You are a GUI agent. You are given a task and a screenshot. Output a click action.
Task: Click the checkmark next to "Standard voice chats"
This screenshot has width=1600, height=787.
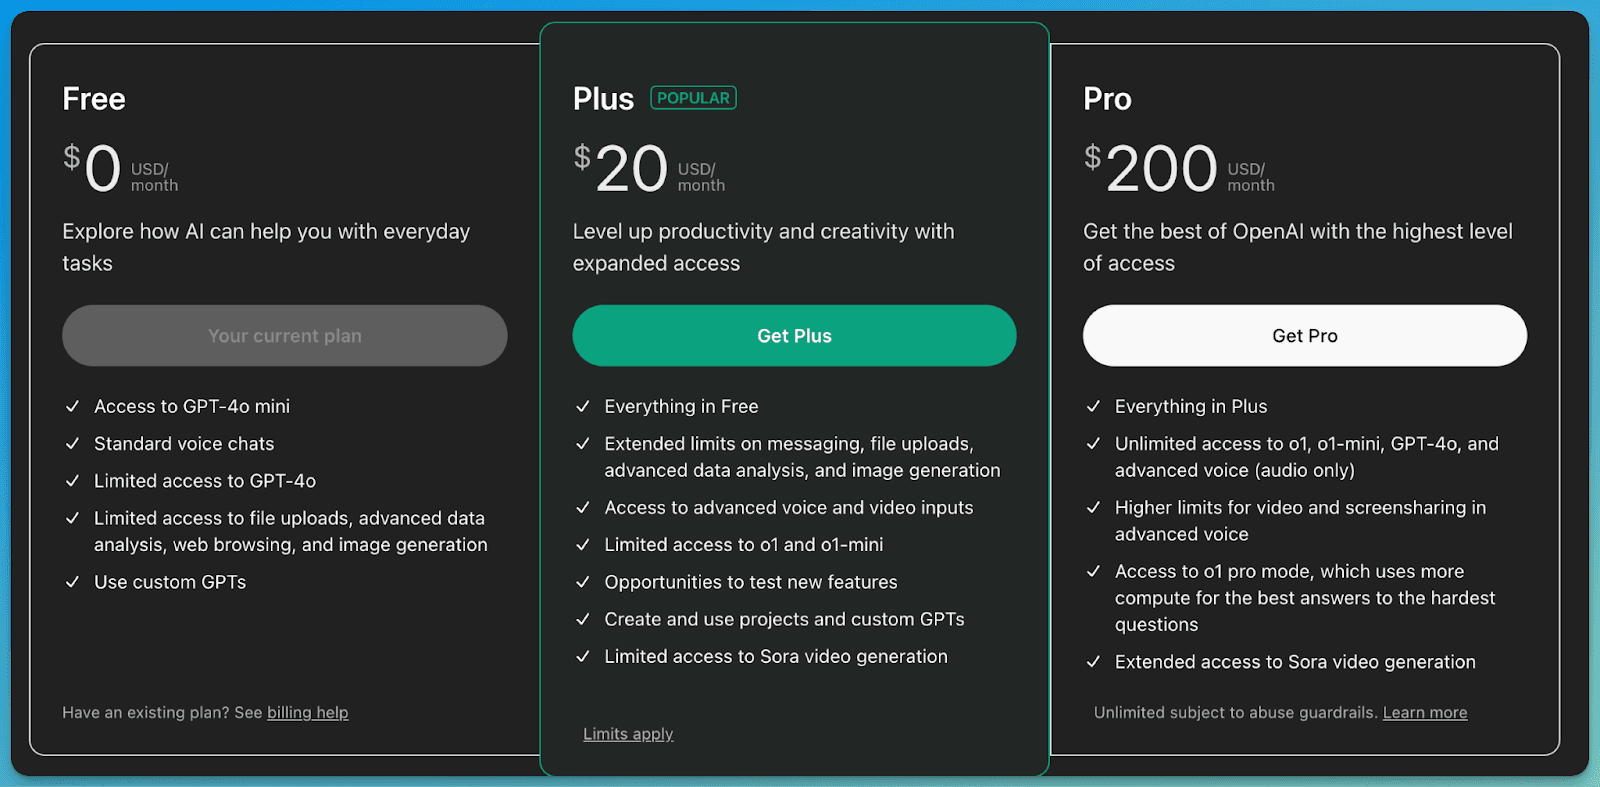tap(72, 443)
